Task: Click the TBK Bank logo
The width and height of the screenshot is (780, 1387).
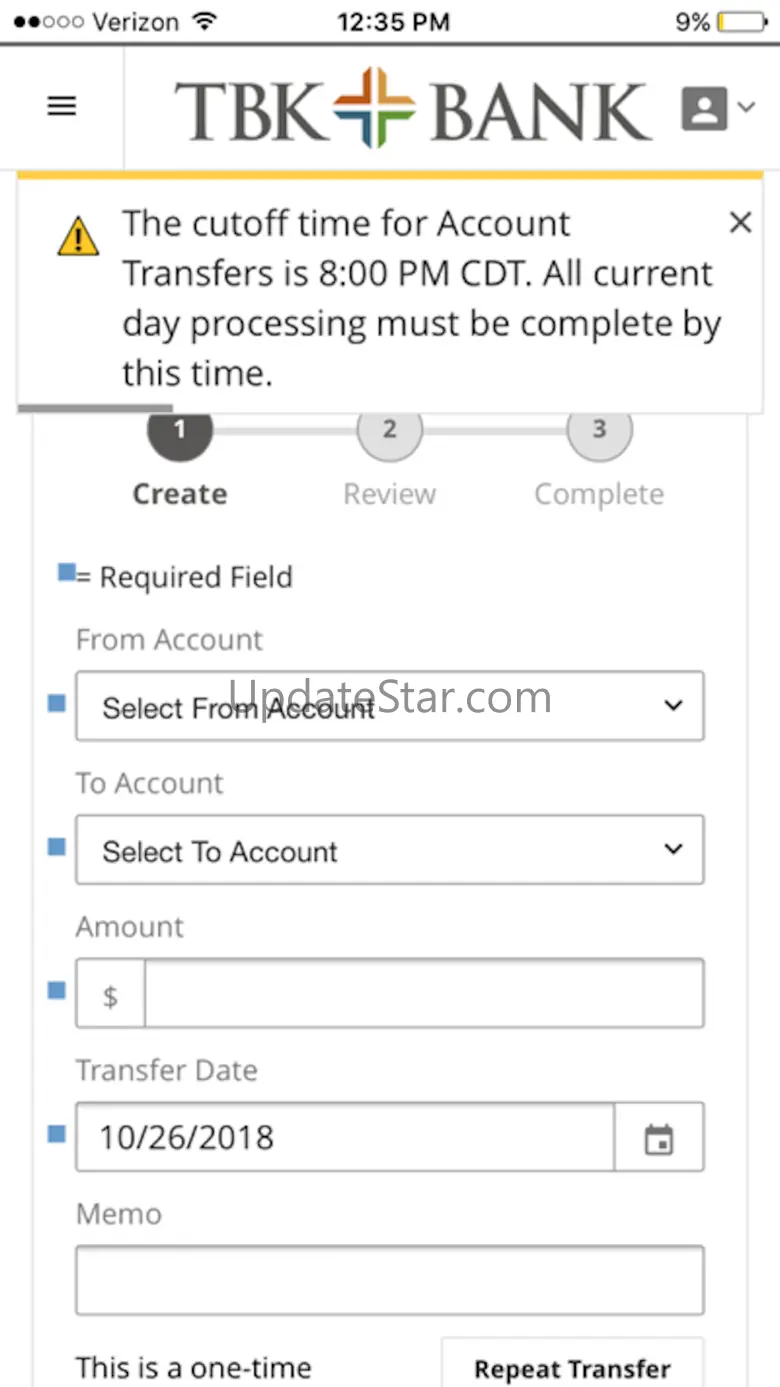Action: pyautogui.click(x=413, y=108)
